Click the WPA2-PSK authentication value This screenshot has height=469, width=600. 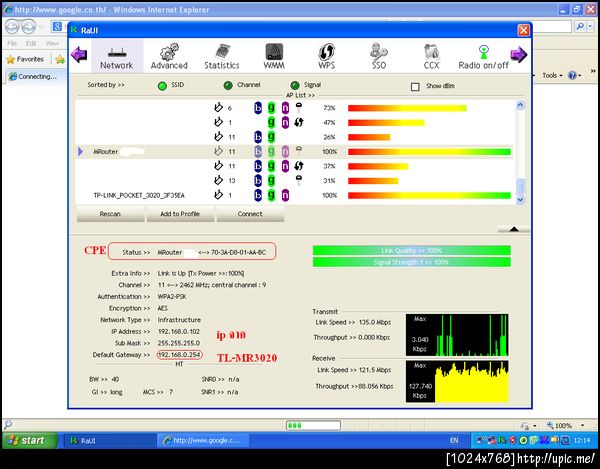pyautogui.click(x=172, y=296)
